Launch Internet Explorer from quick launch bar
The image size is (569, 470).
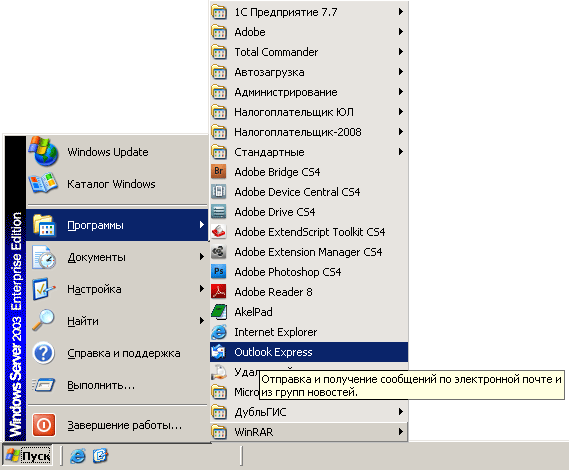click(x=78, y=456)
